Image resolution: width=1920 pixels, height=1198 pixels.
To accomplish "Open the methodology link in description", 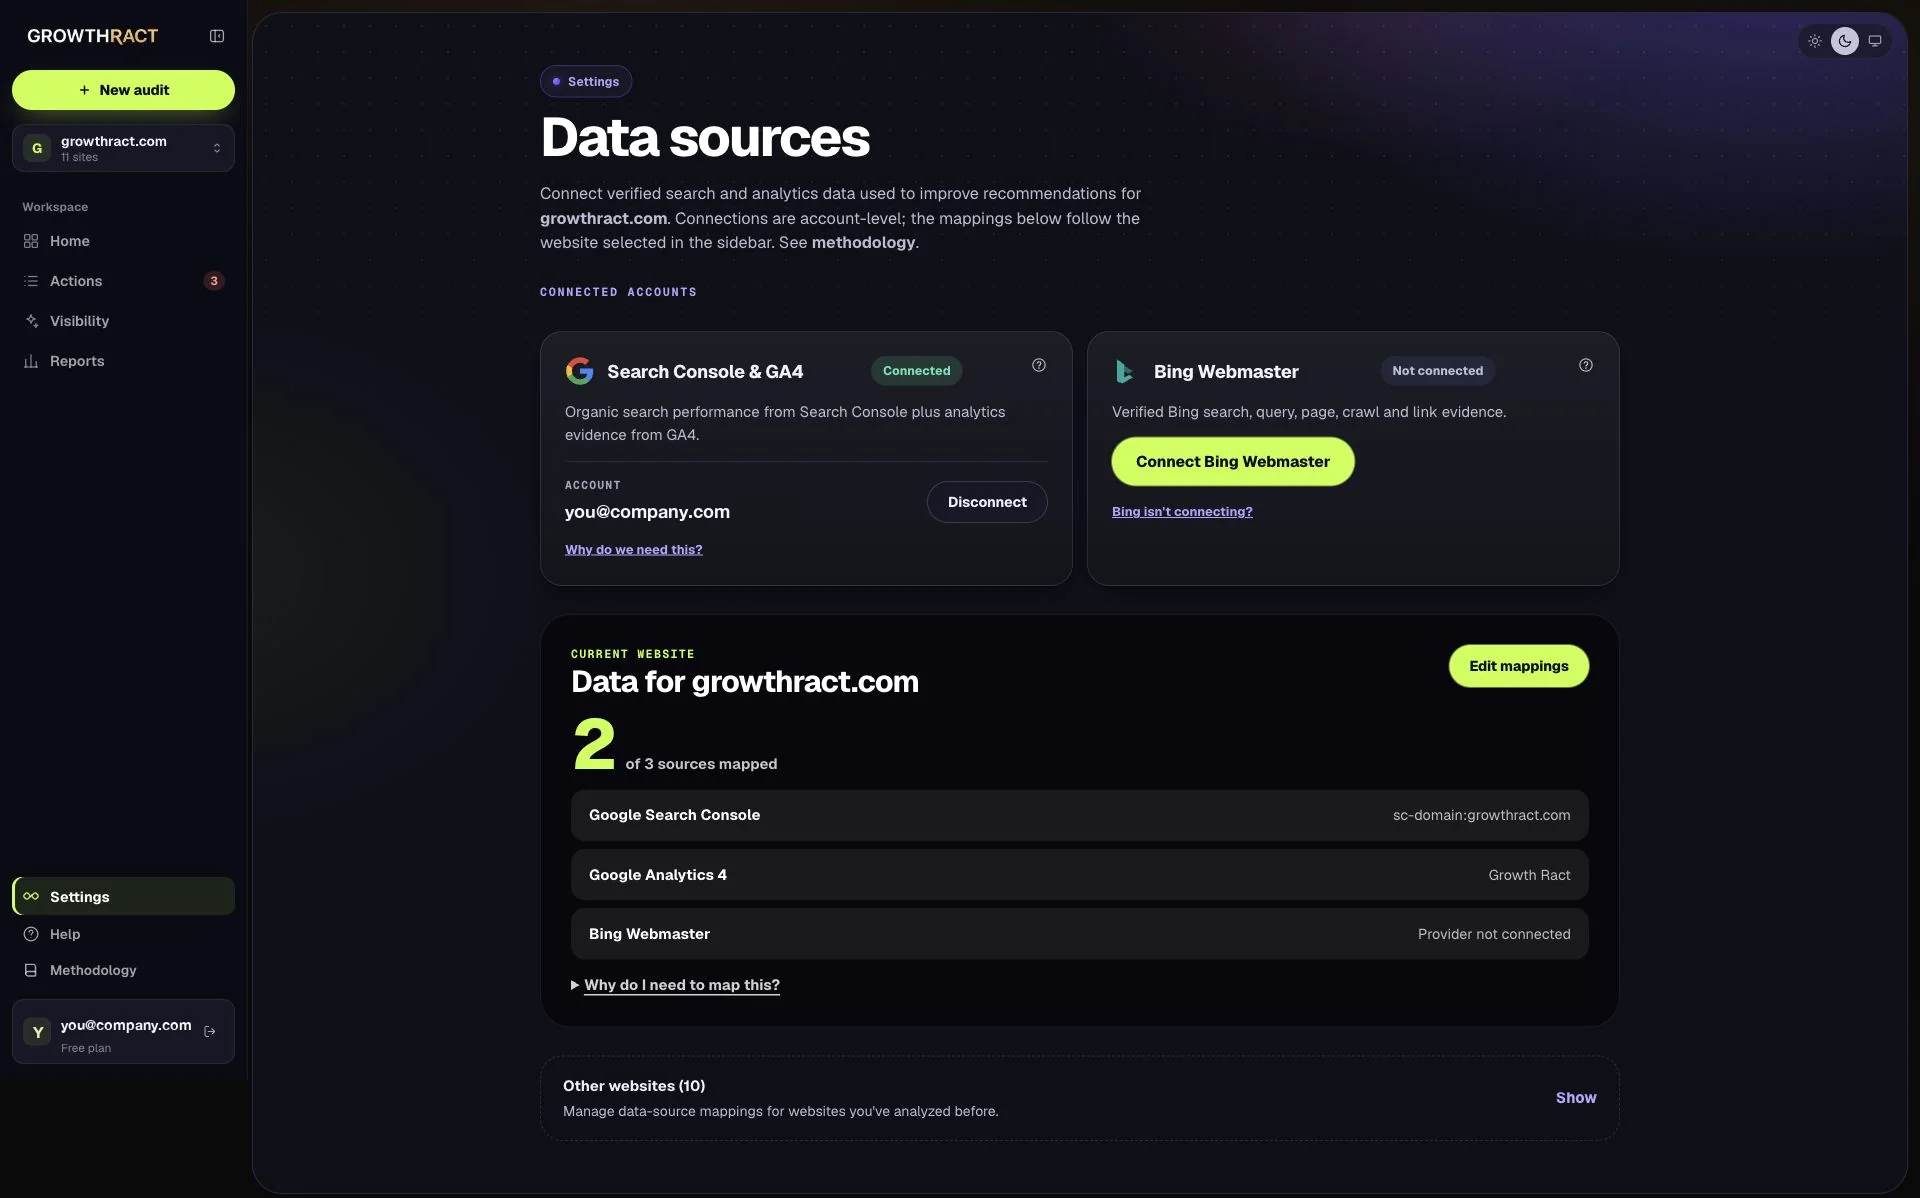I will point(863,242).
